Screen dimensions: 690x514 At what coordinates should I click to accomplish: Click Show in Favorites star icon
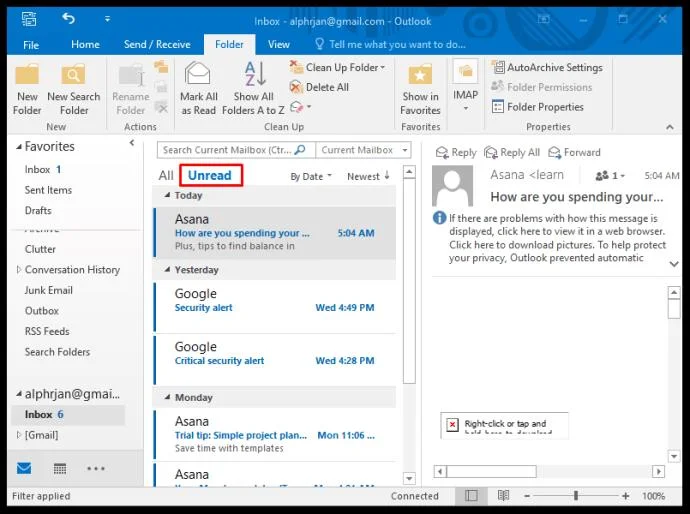coord(420,76)
